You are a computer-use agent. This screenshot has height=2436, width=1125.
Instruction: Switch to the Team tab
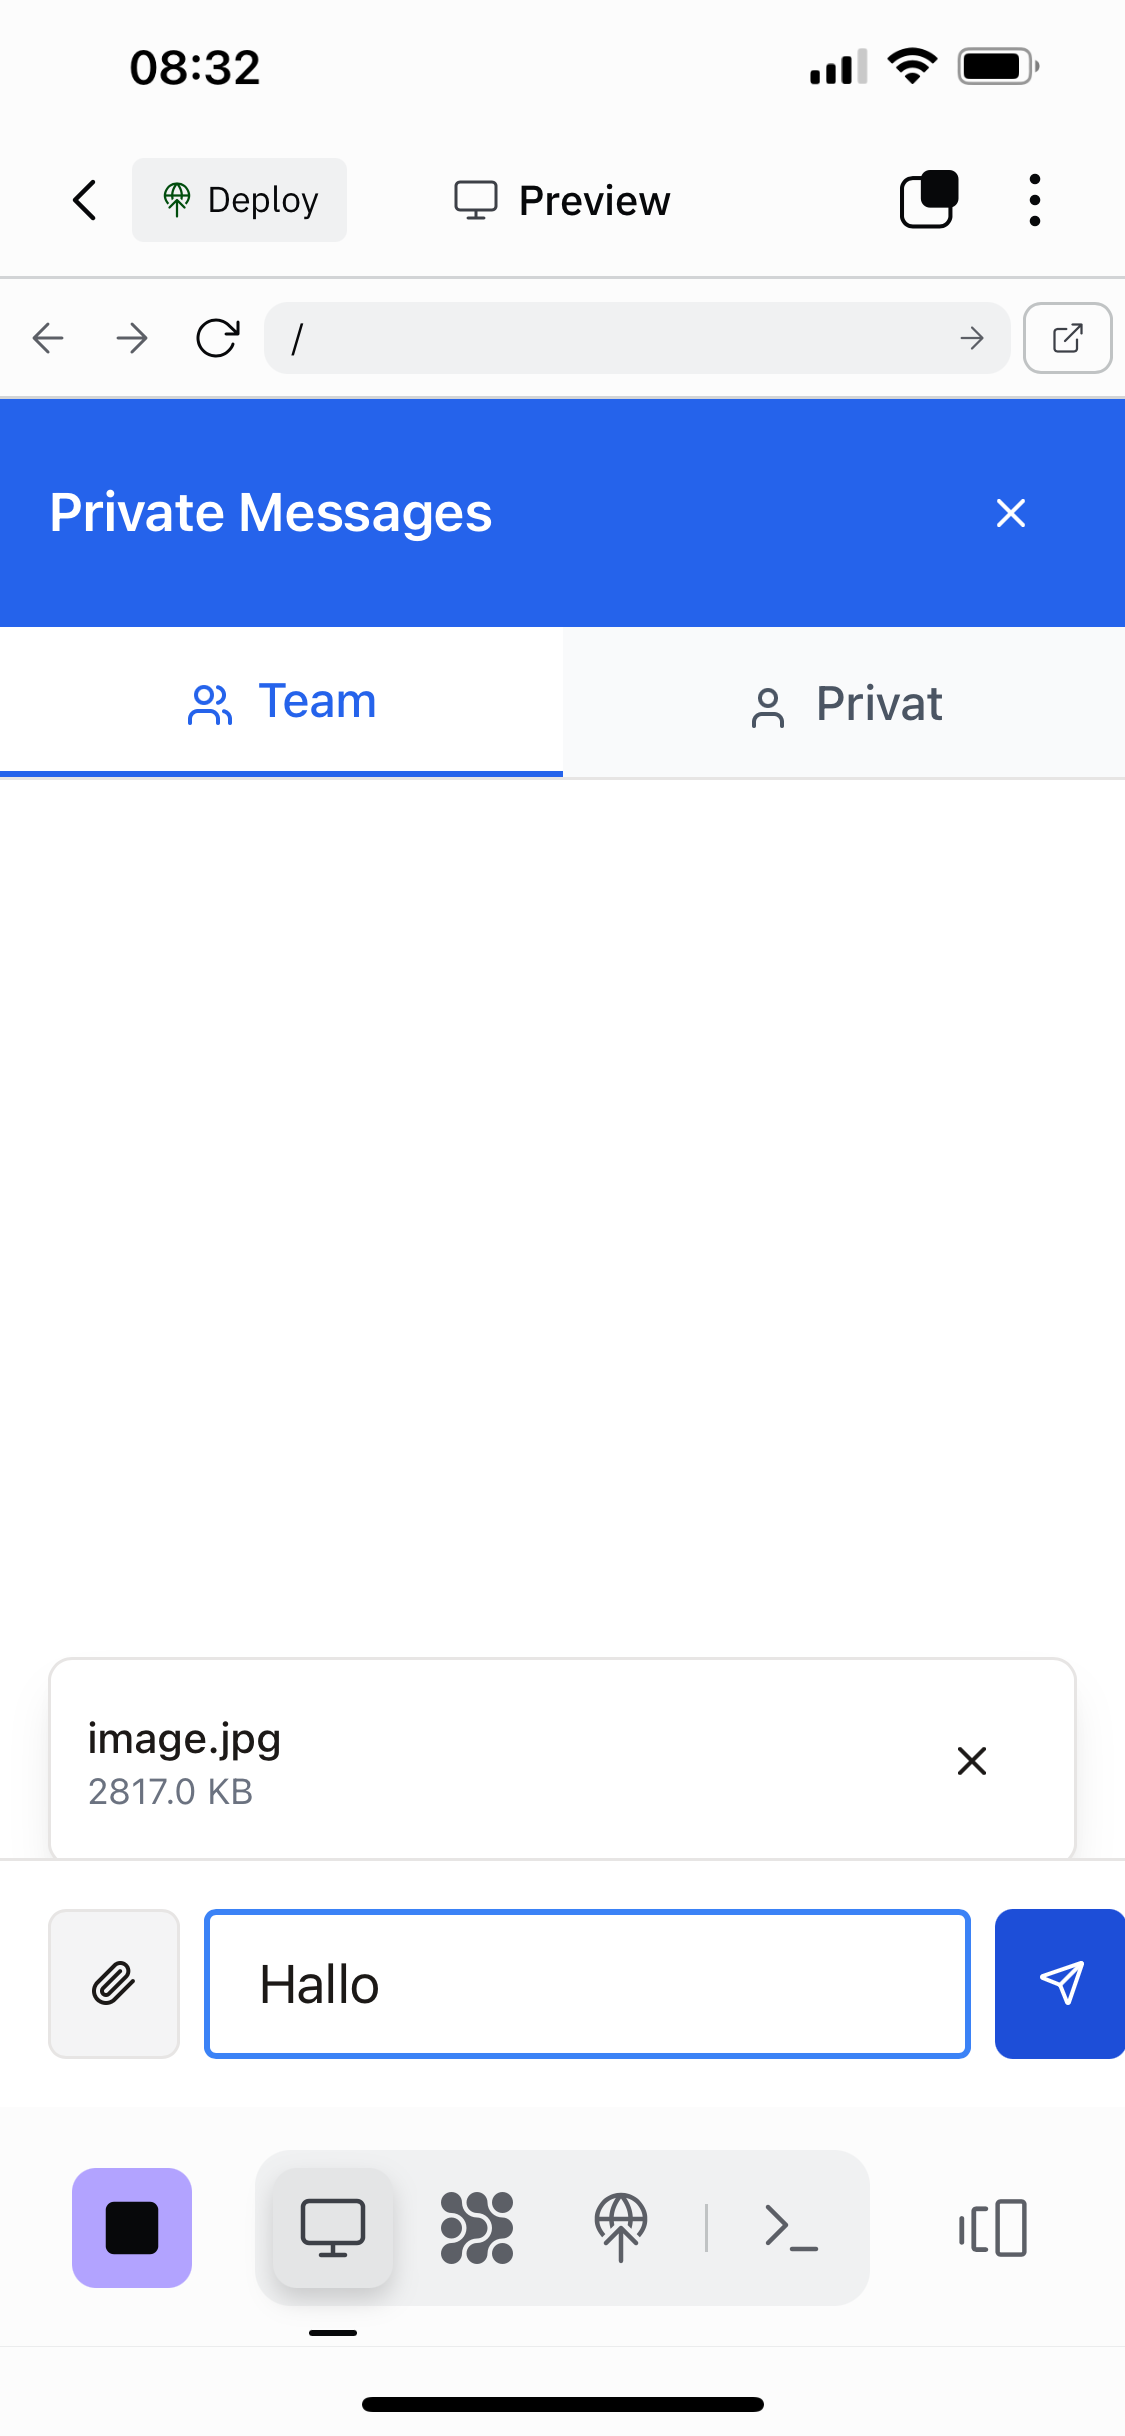[281, 702]
